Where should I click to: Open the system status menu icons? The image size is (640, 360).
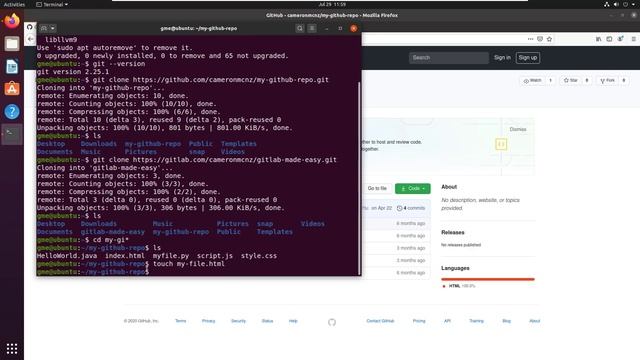tap(620, 4)
